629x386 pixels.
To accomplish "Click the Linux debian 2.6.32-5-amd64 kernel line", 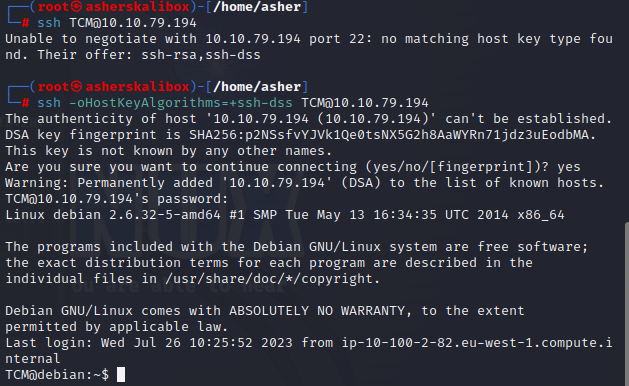I will 284,215.
